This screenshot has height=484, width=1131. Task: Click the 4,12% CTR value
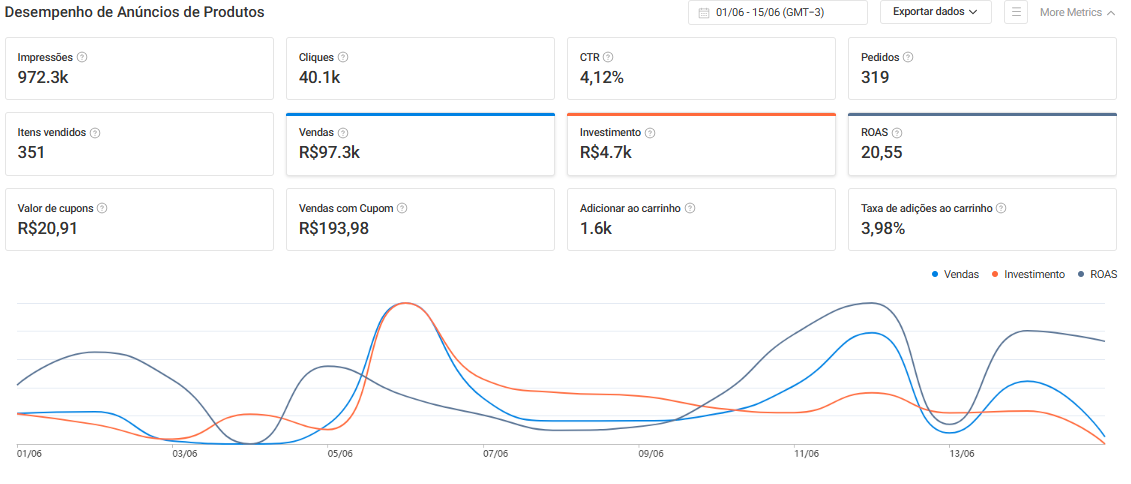602,77
